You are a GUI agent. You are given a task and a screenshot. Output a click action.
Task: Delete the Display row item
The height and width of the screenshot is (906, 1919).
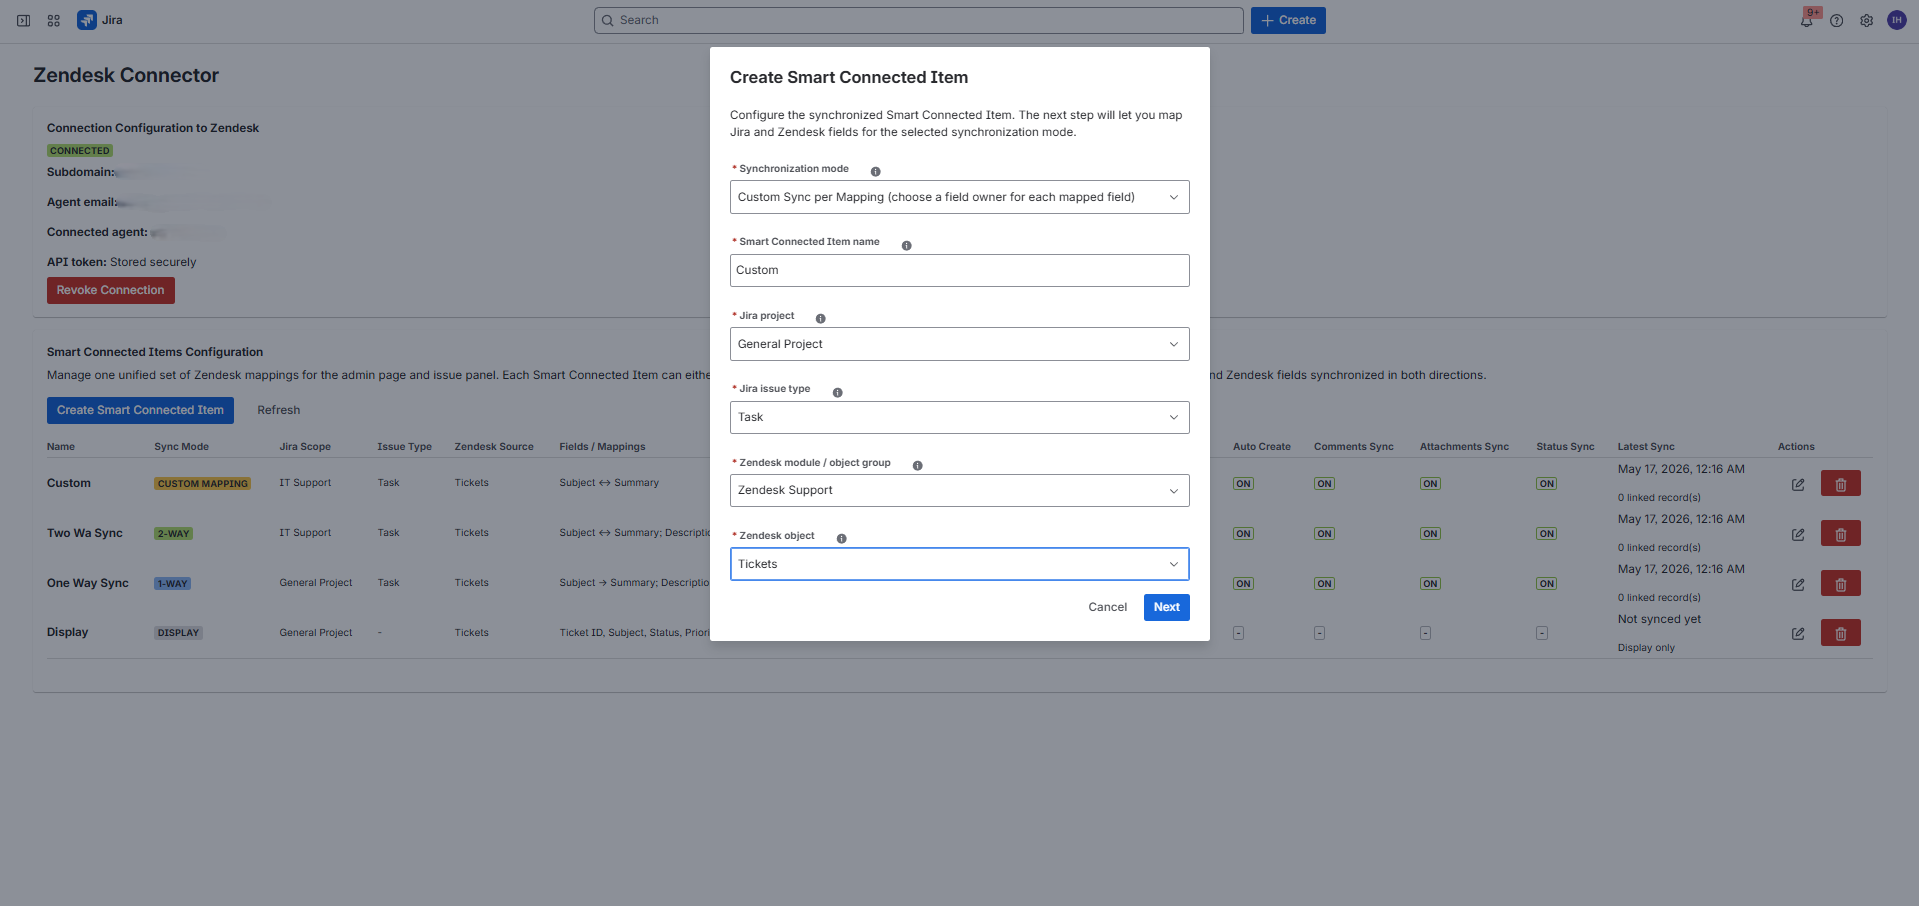pyautogui.click(x=1840, y=633)
